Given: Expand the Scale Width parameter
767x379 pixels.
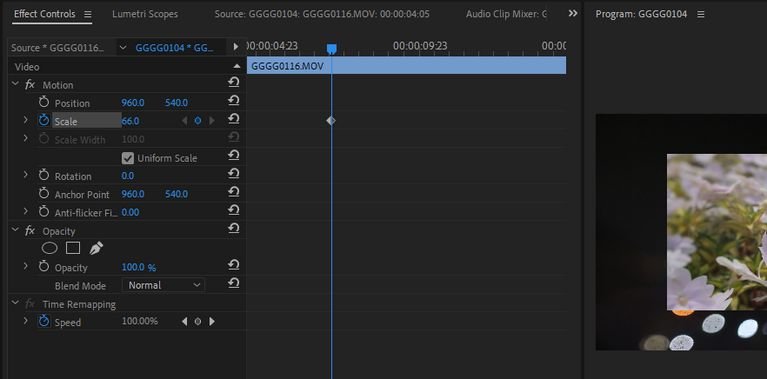Looking at the screenshot, I should [25, 138].
